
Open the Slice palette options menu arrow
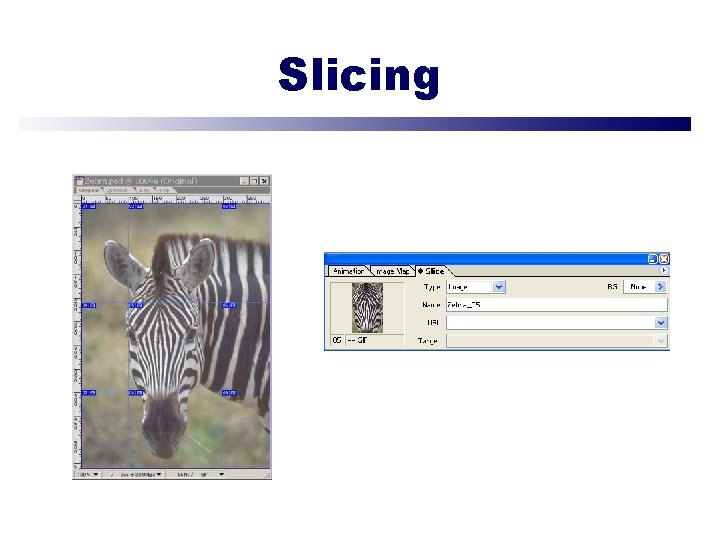pyautogui.click(x=663, y=270)
